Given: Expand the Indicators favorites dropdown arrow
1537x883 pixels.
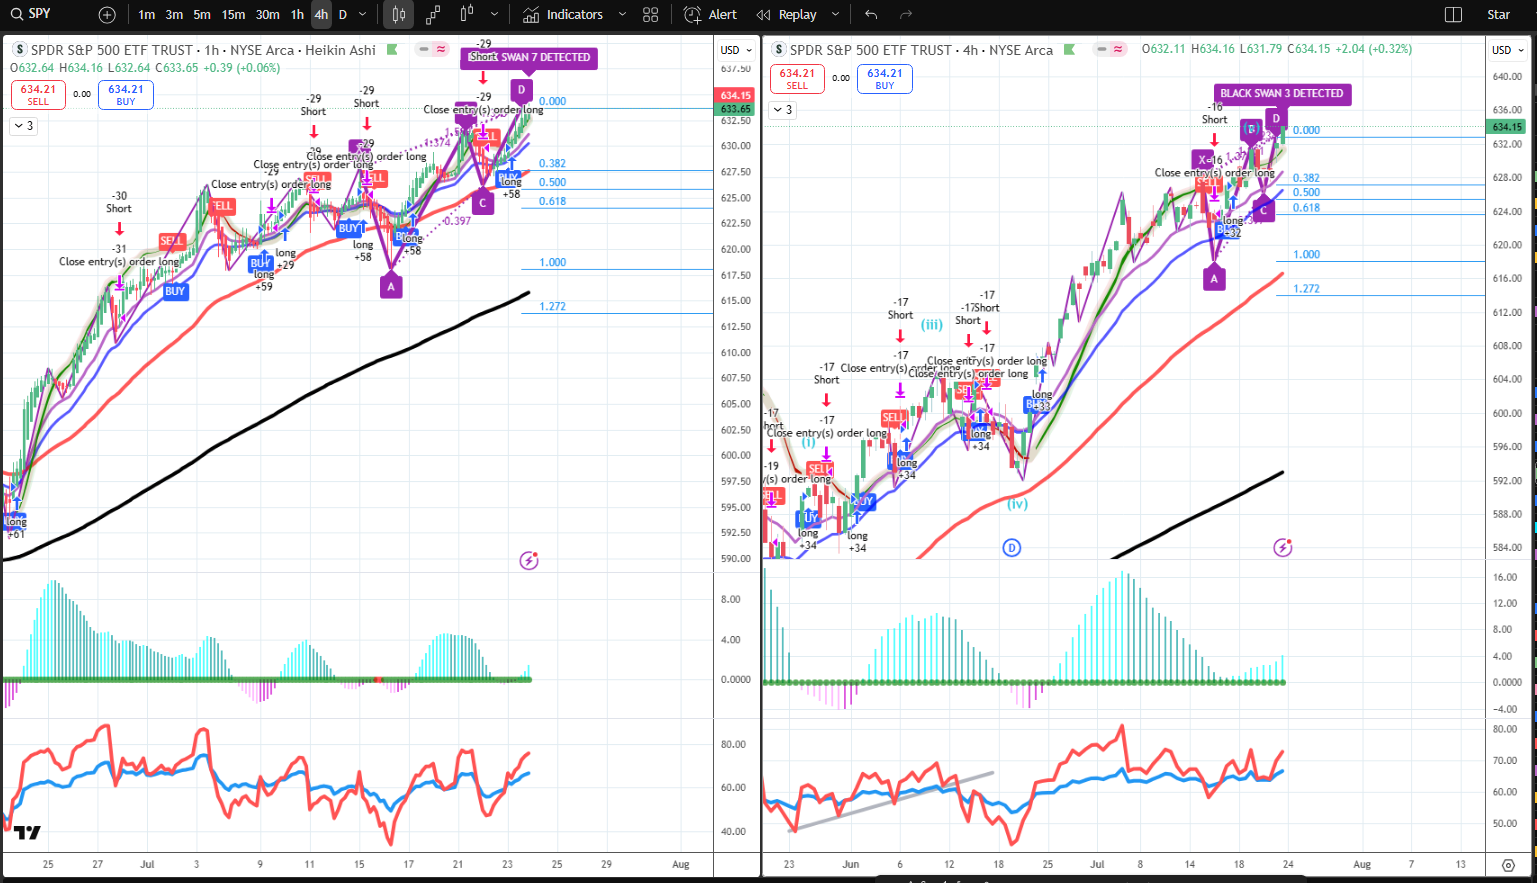Looking at the screenshot, I should point(622,15).
